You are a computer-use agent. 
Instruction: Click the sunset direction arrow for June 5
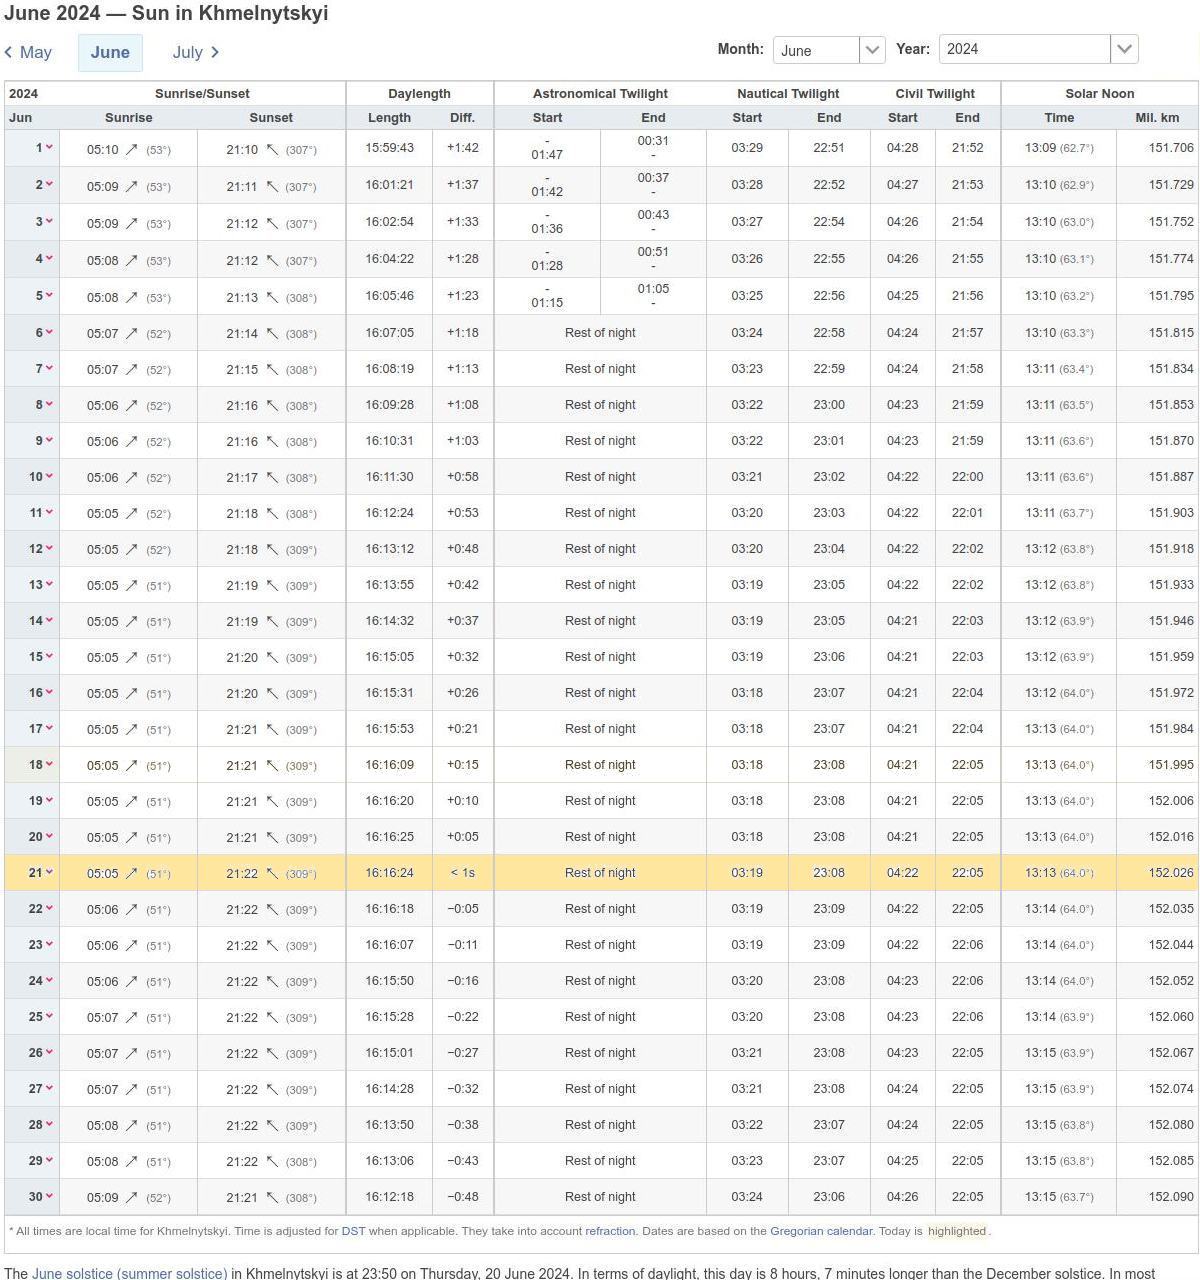[272, 297]
